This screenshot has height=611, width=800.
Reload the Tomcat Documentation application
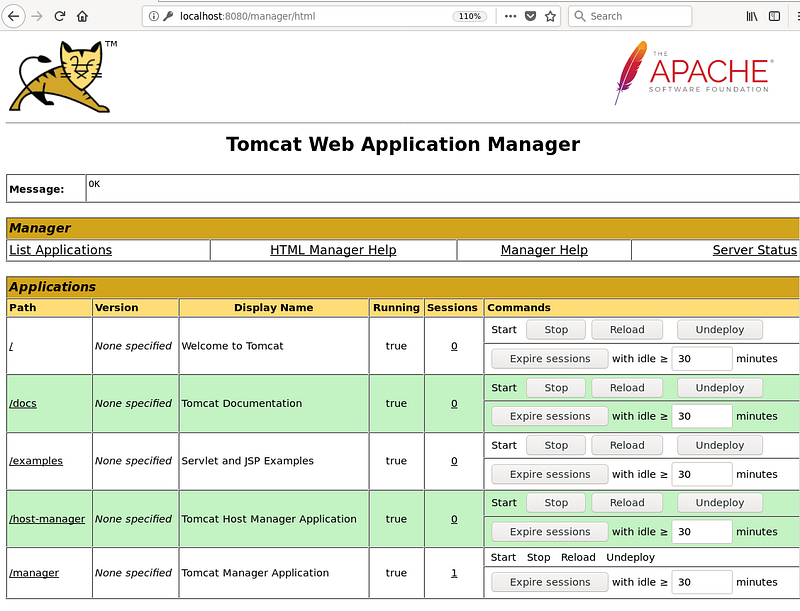[x=627, y=388]
